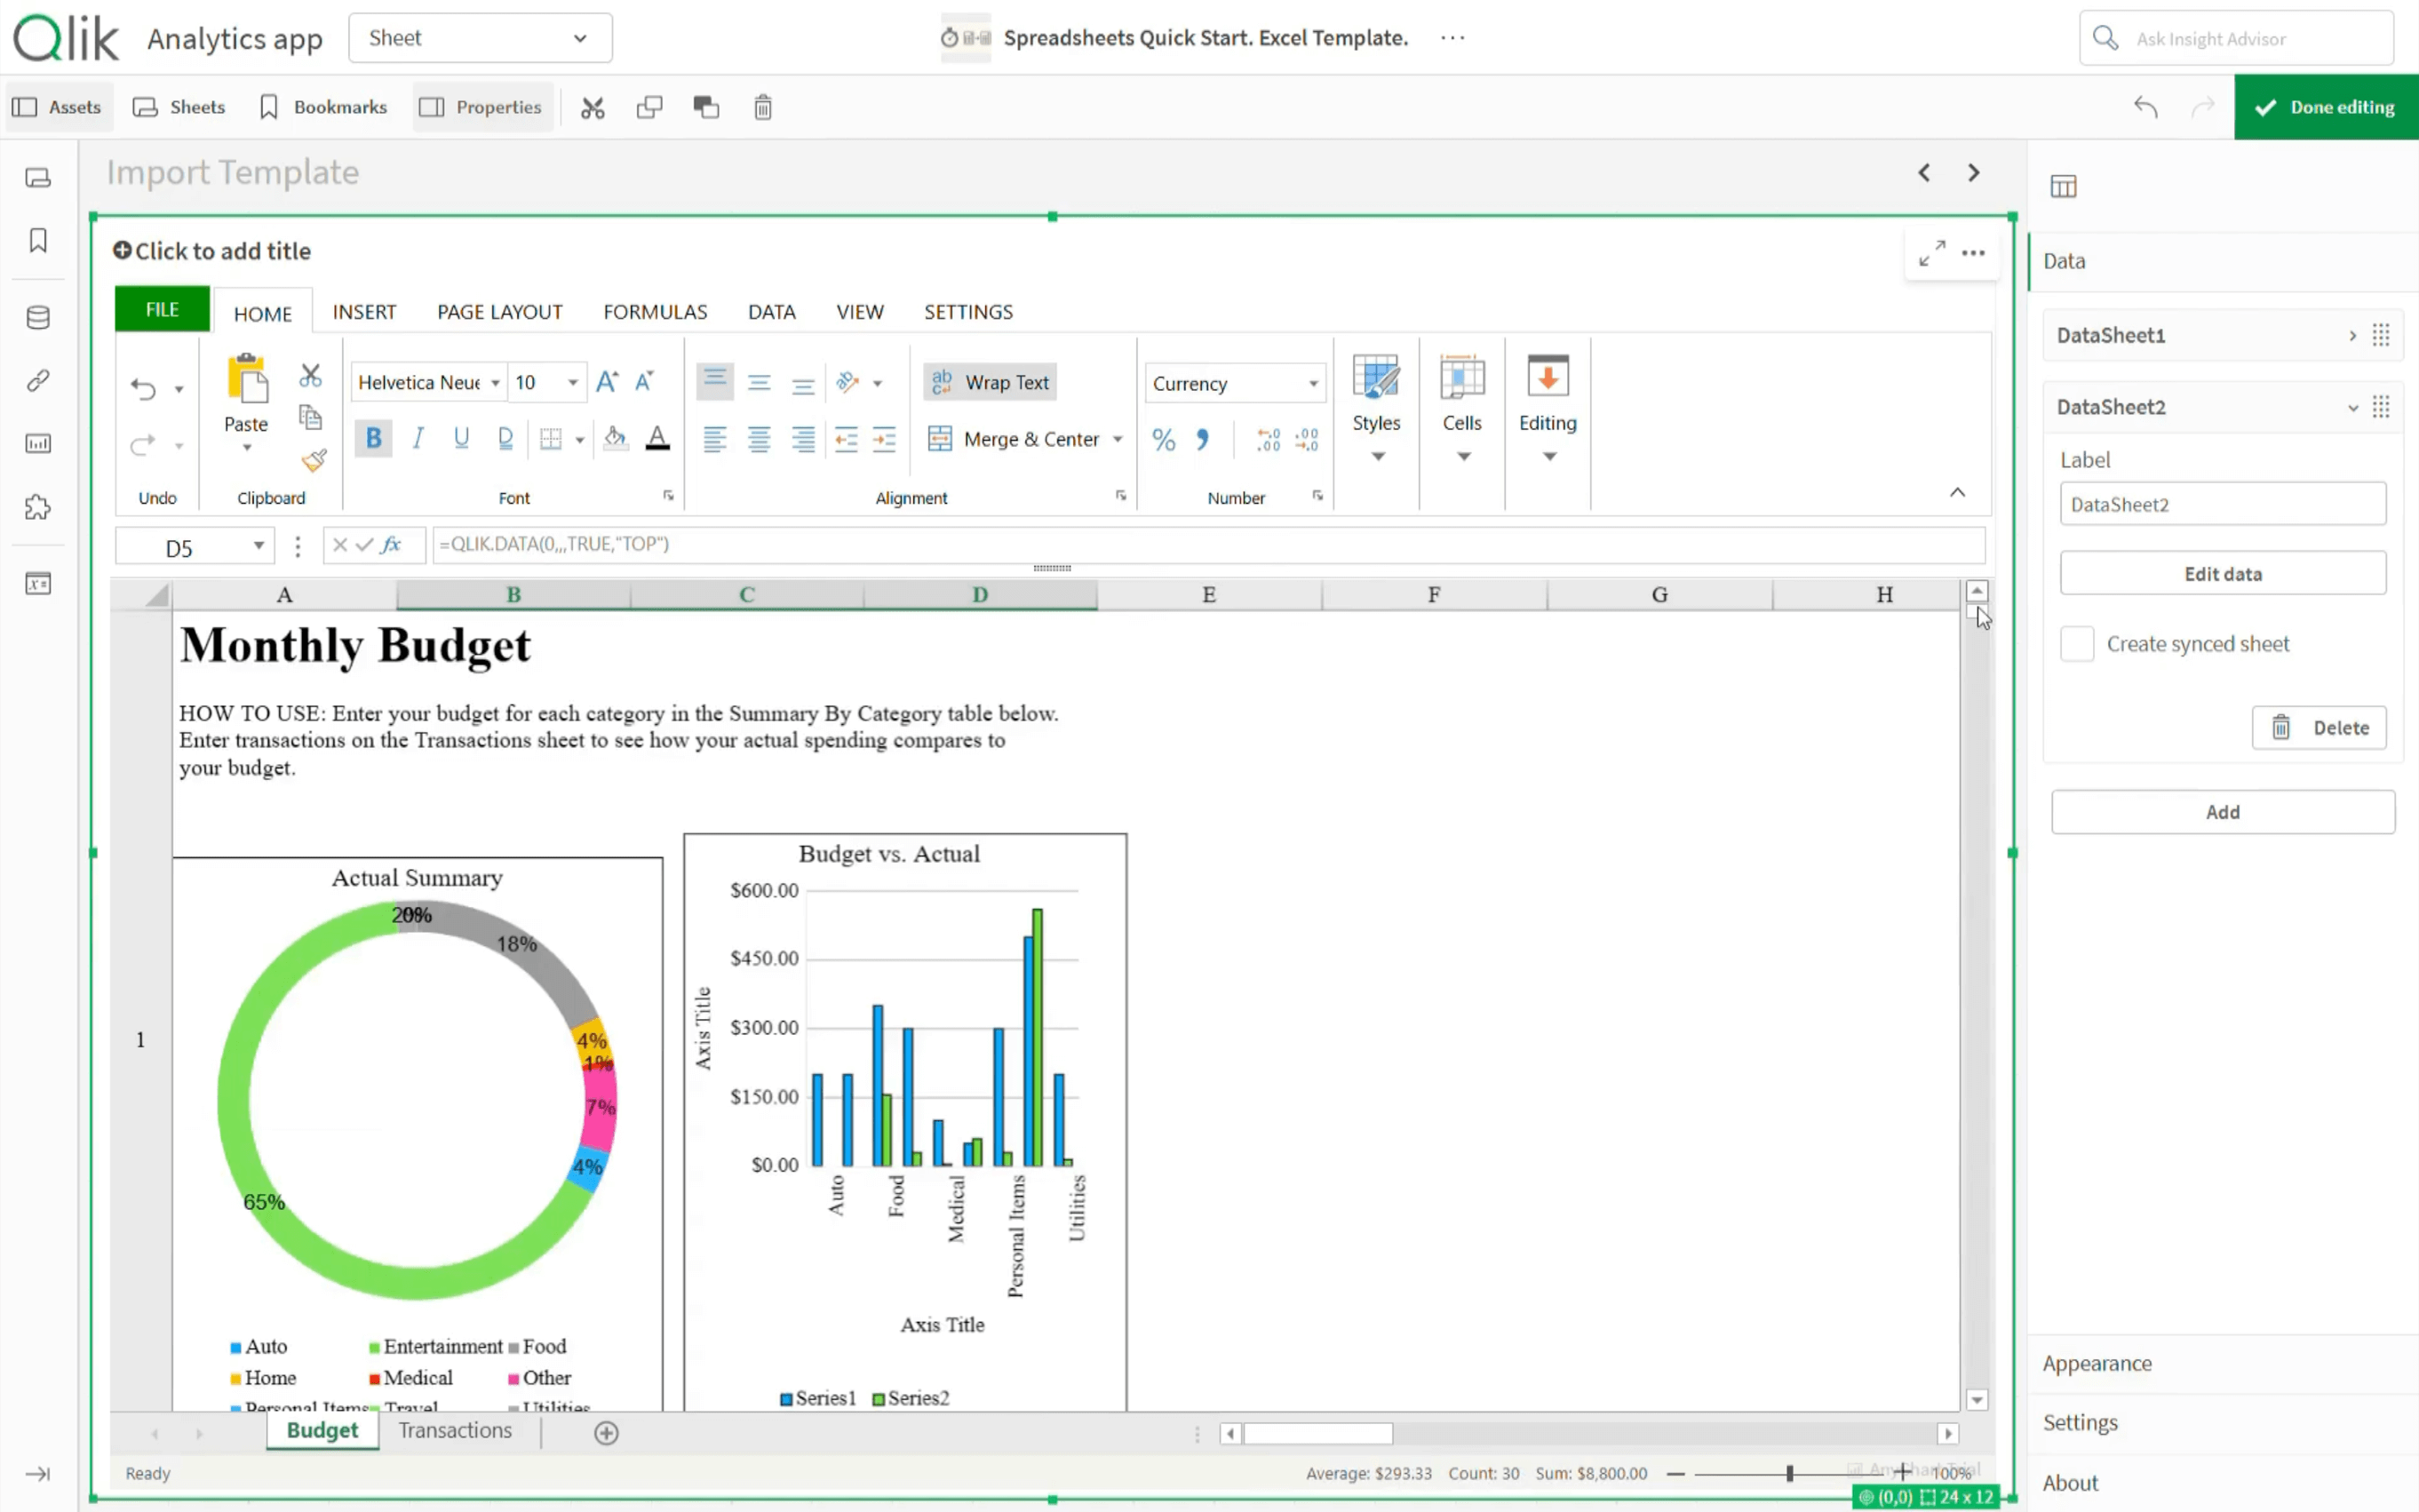Open the Sheet selector dropdown
This screenshot has height=1512, width=2419.
click(x=480, y=38)
